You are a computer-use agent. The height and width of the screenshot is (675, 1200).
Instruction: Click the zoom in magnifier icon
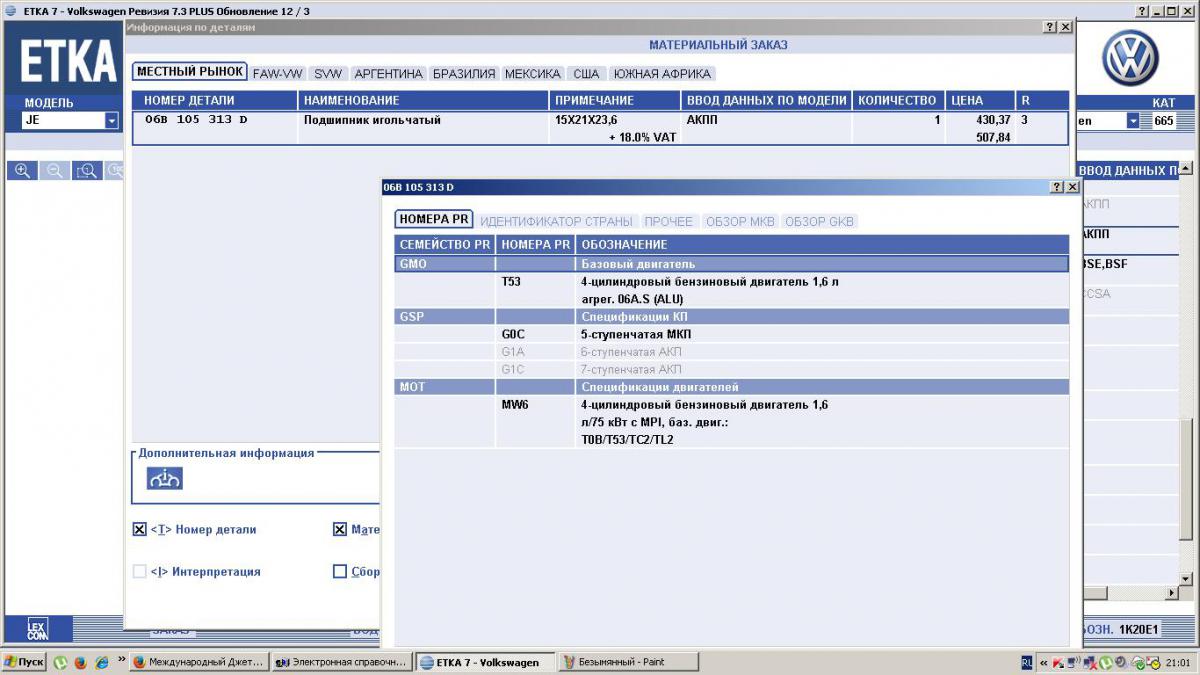(x=22, y=171)
